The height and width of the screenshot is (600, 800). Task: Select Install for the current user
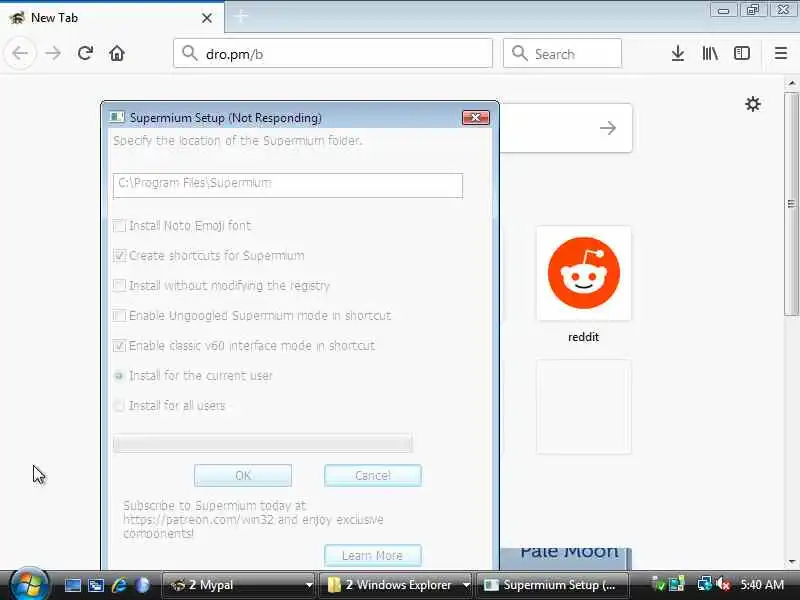[119, 376]
